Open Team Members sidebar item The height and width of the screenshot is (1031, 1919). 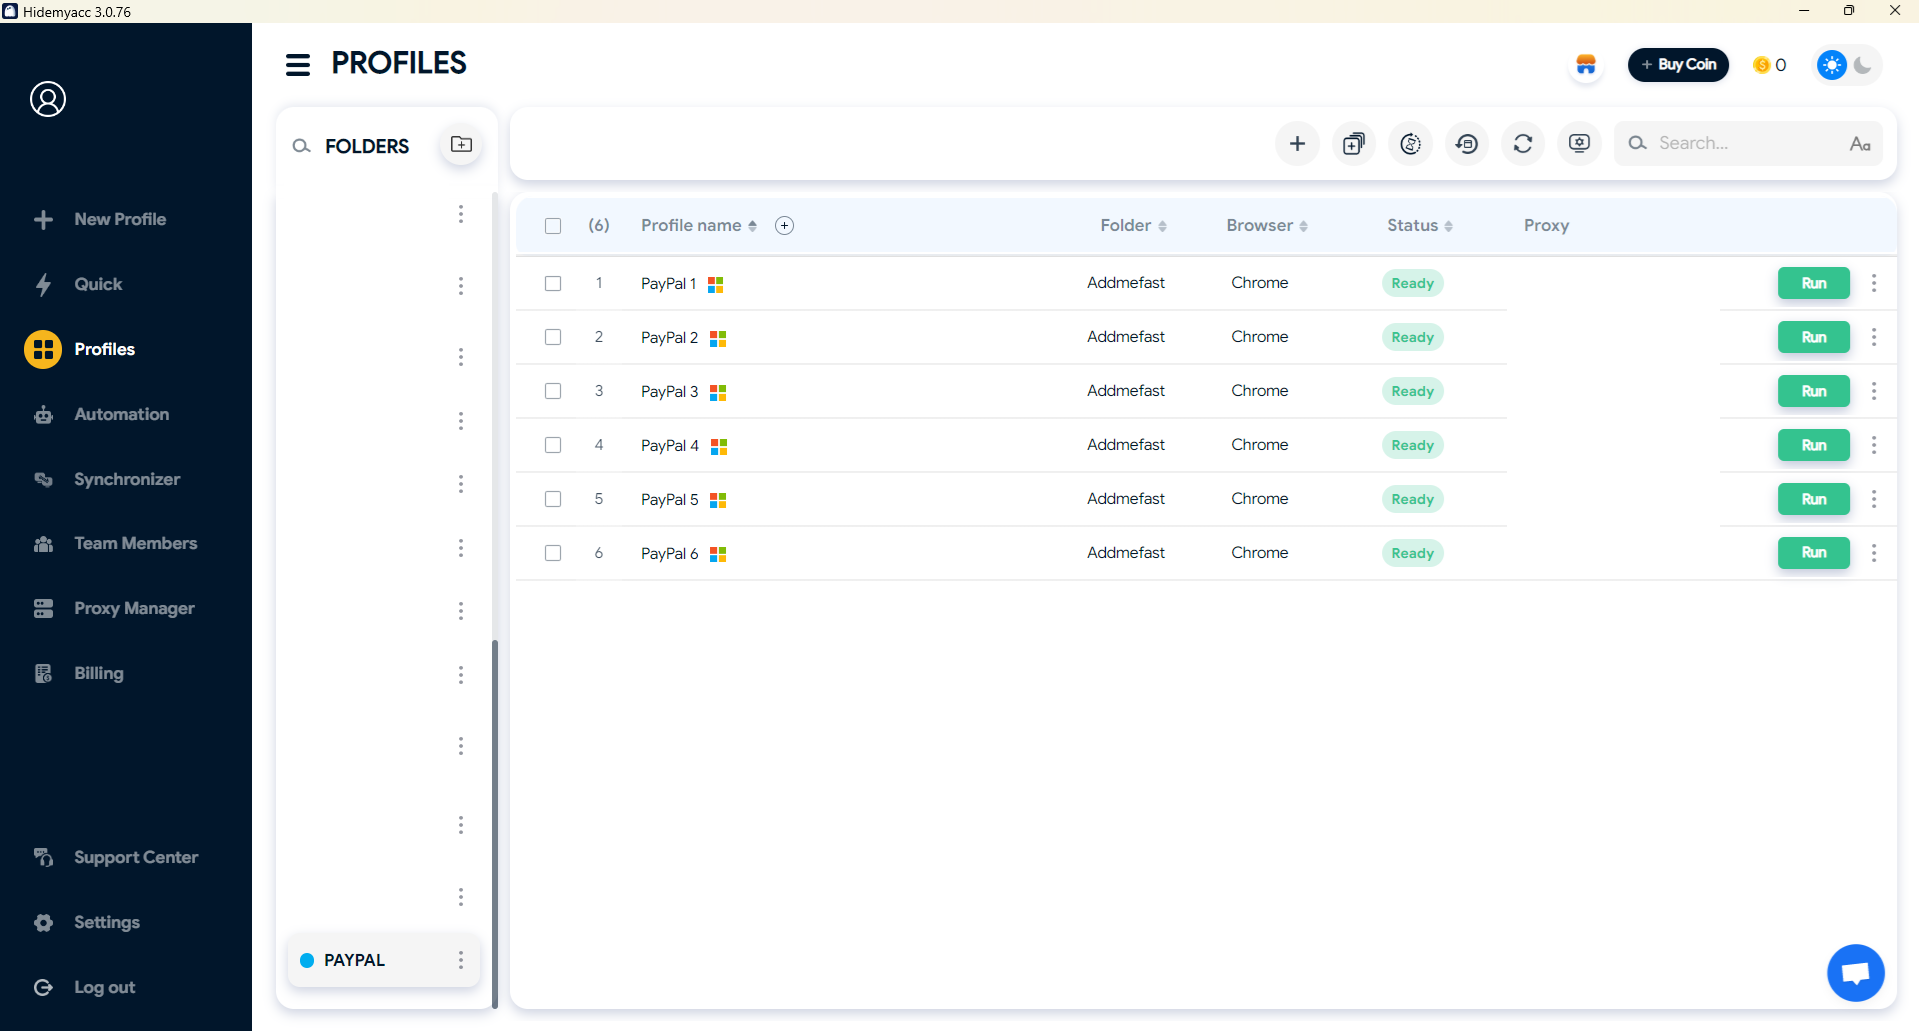115,543
